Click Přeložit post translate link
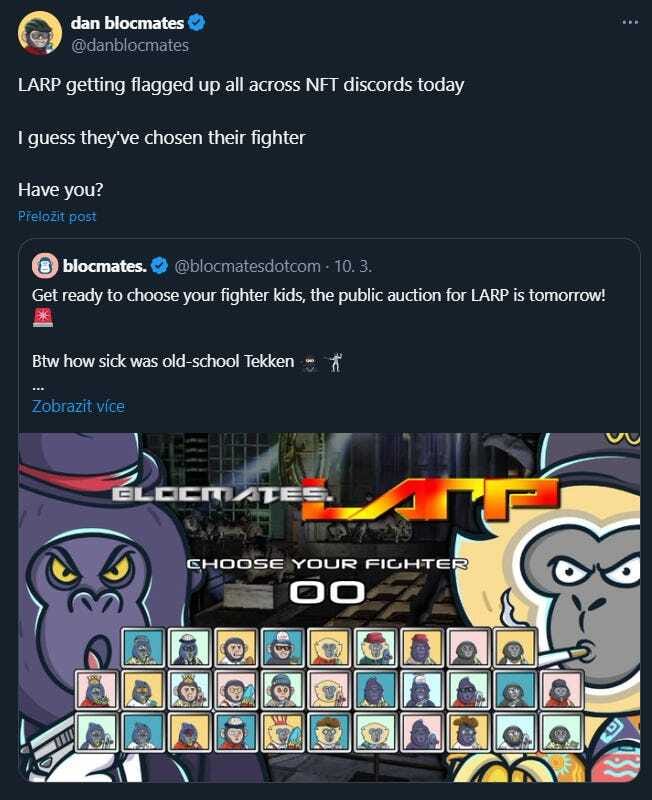This screenshot has width=652, height=800. click(x=57, y=216)
